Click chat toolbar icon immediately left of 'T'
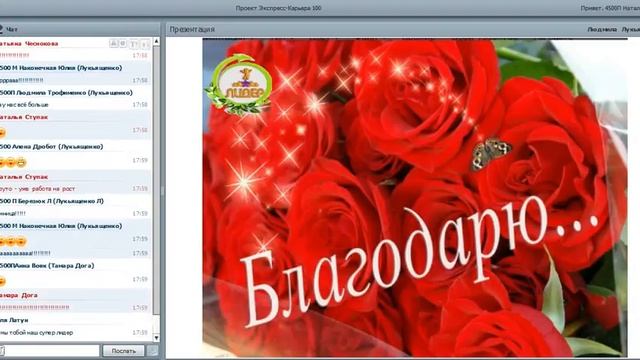 click(x=123, y=44)
